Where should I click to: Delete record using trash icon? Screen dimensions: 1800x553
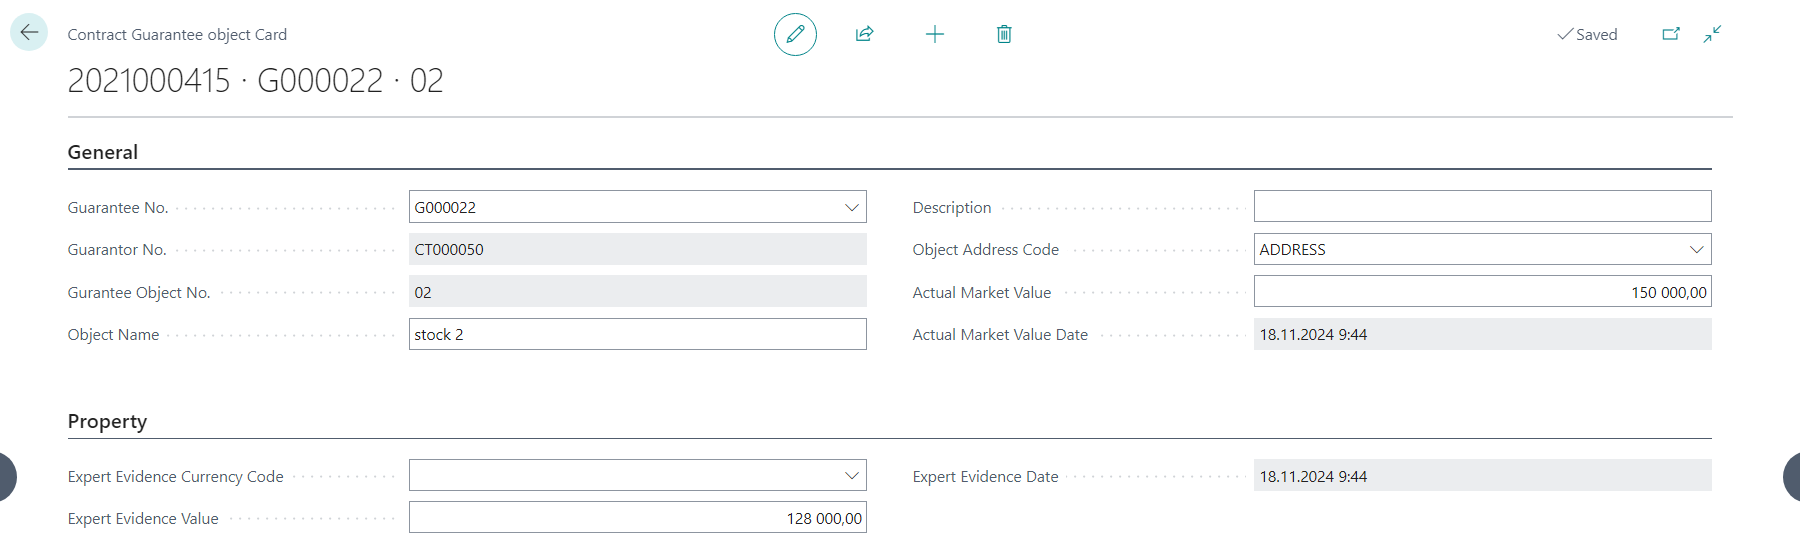click(1004, 34)
